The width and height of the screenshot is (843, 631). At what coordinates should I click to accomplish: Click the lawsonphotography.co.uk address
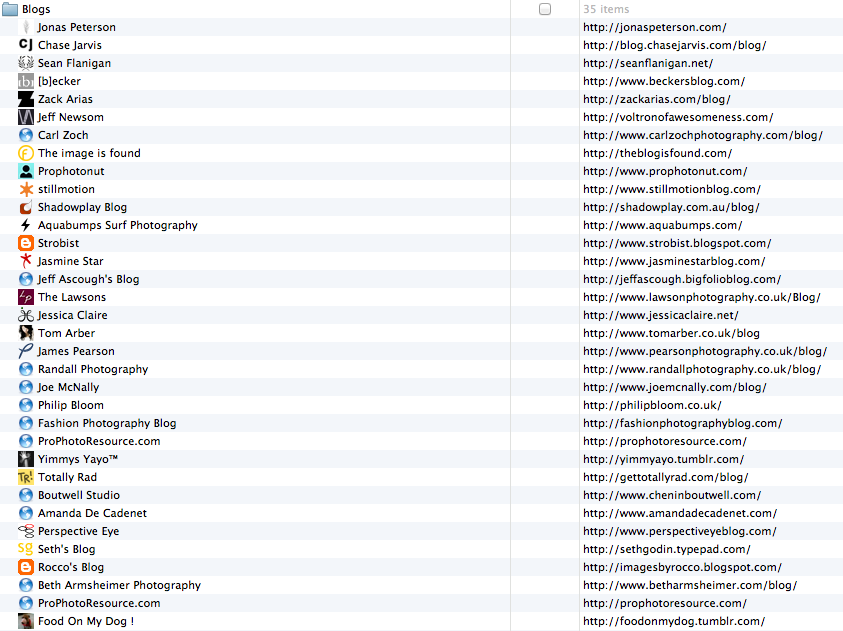tap(702, 297)
